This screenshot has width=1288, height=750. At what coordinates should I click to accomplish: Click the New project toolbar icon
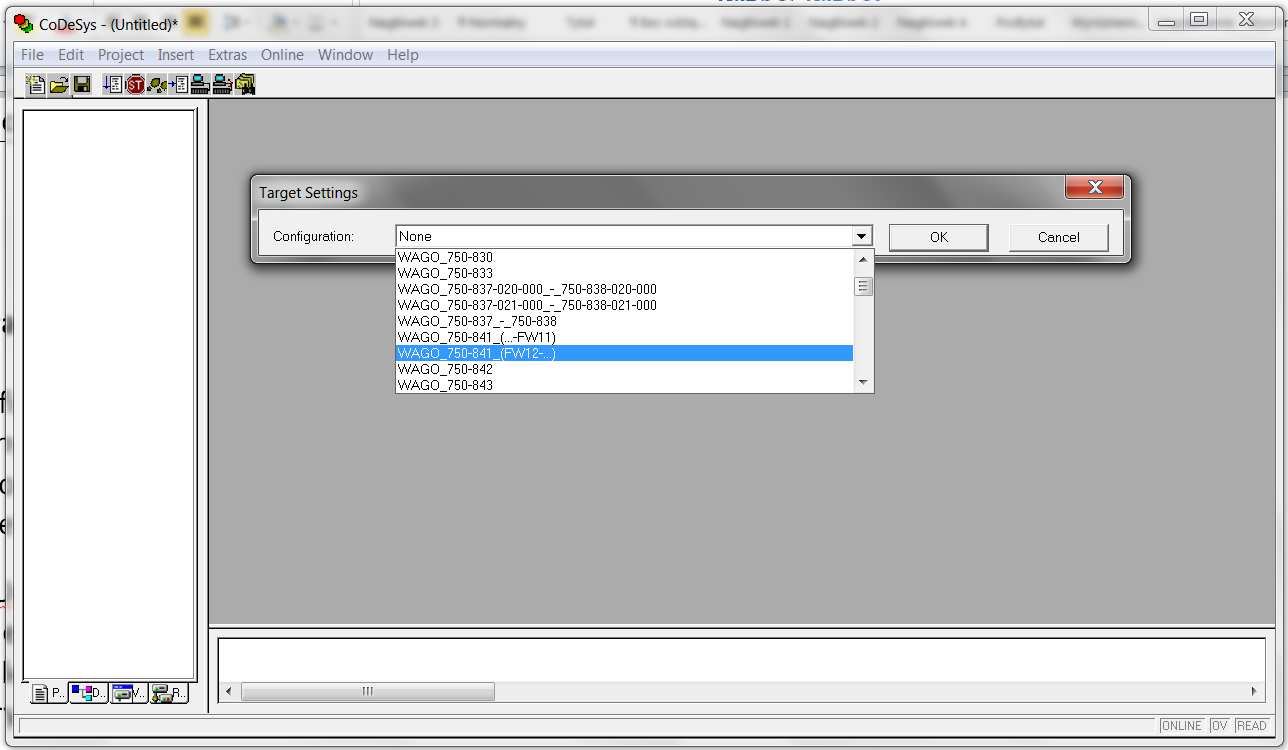[36, 84]
